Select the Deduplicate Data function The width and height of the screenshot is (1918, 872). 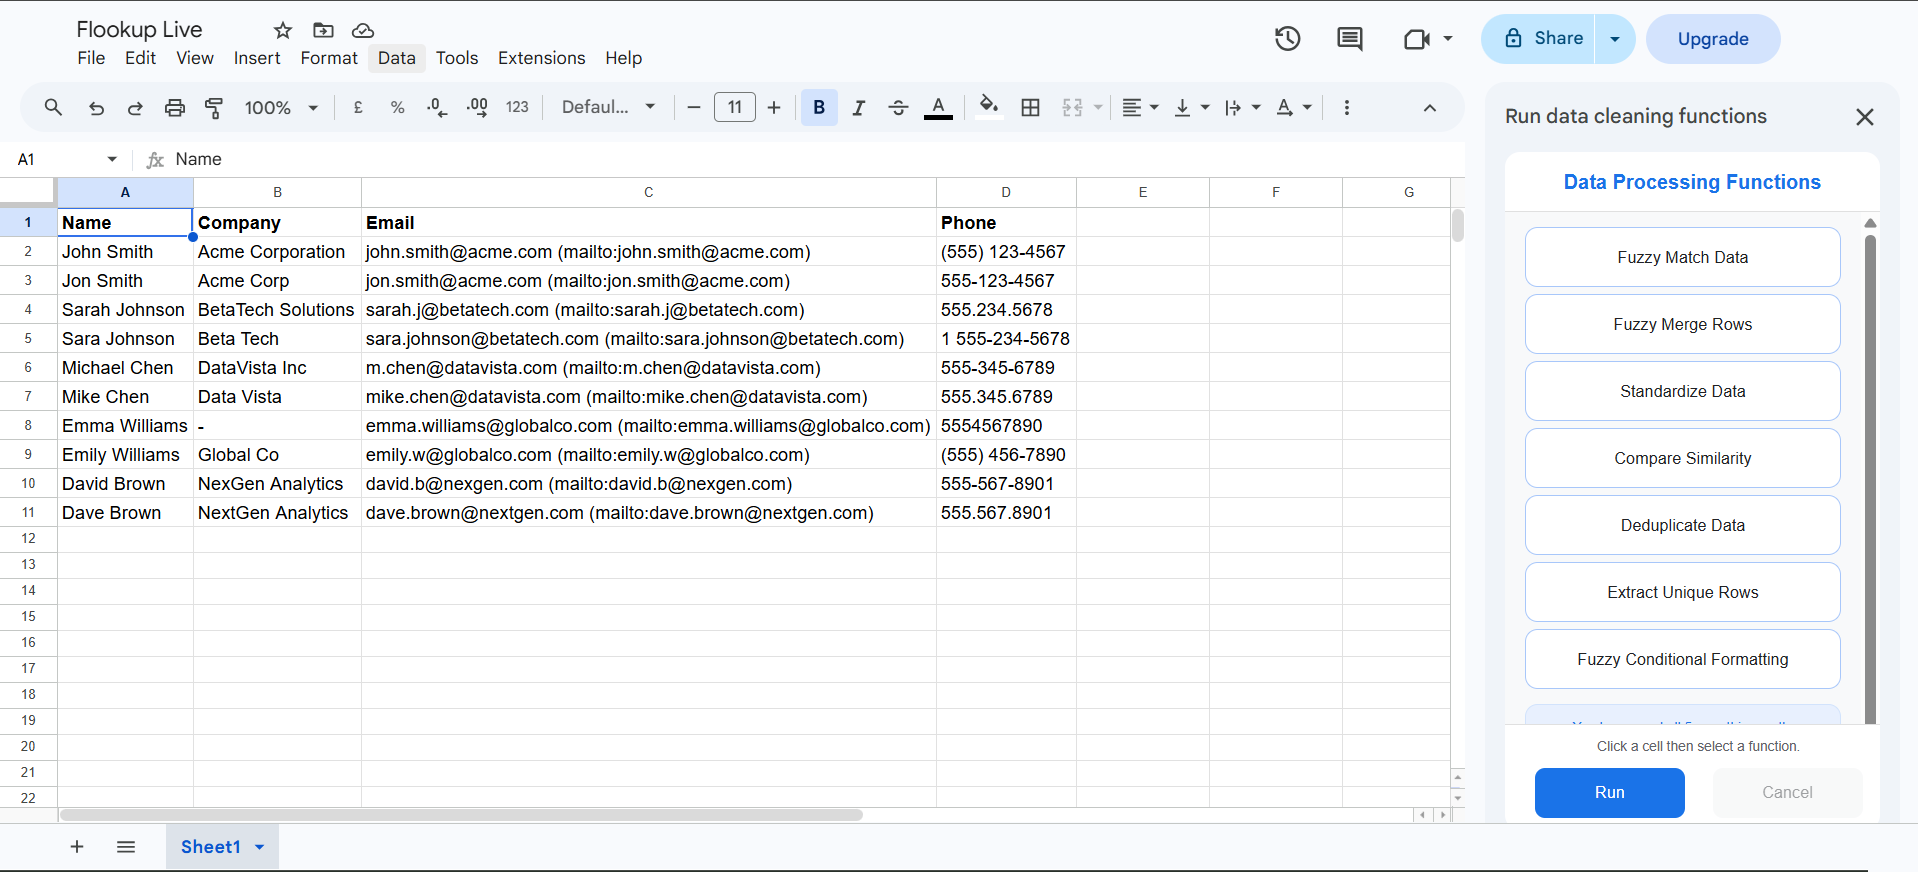coord(1683,525)
